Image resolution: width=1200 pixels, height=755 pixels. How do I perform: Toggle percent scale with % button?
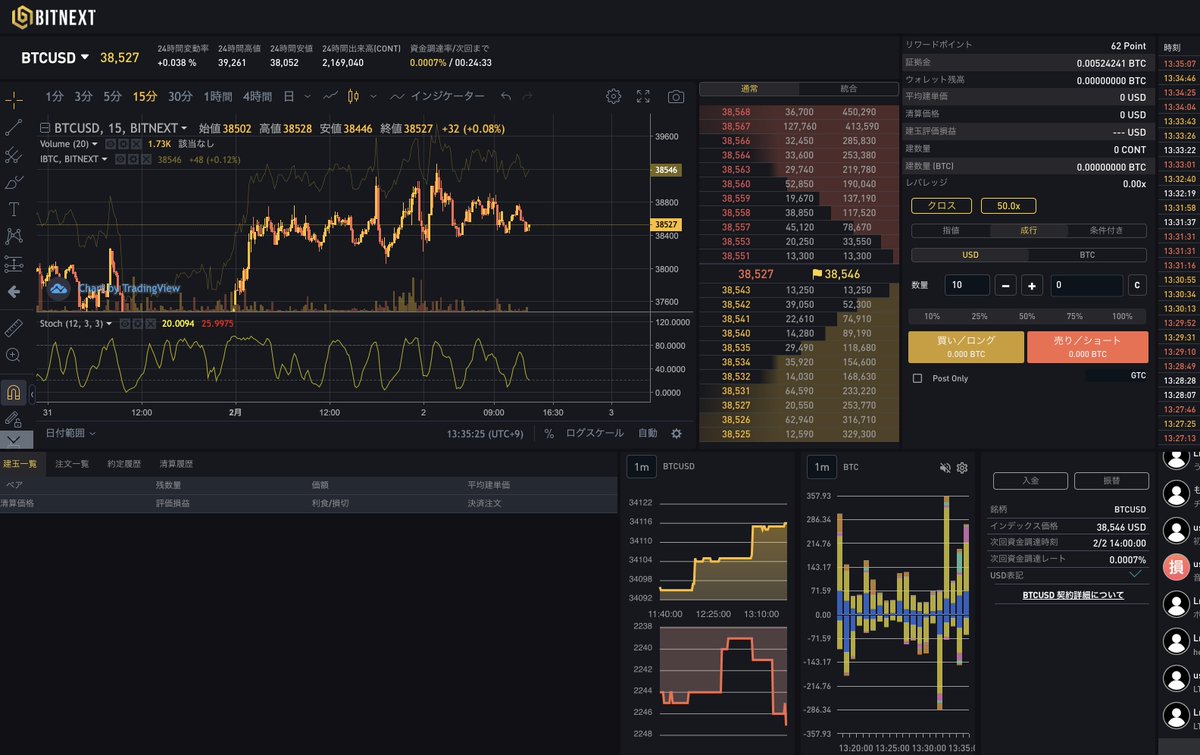[x=549, y=433]
